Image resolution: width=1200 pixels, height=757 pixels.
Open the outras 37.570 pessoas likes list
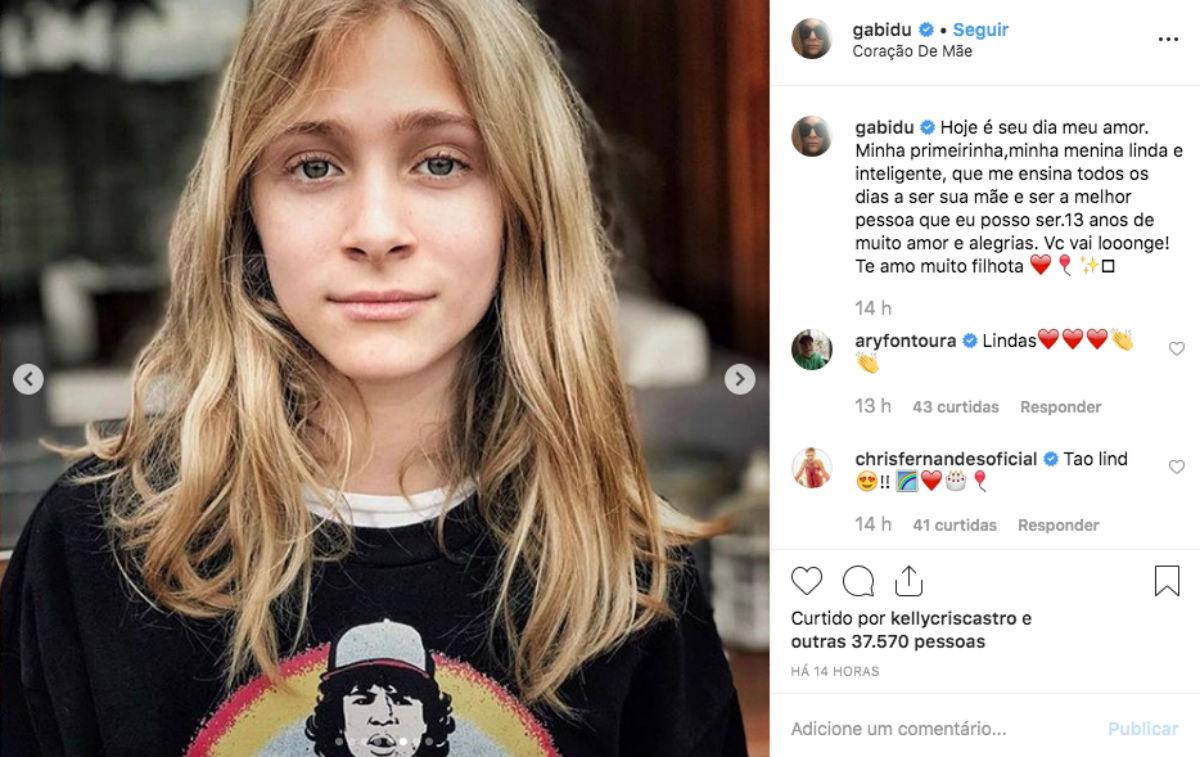[x=888, y=642]
